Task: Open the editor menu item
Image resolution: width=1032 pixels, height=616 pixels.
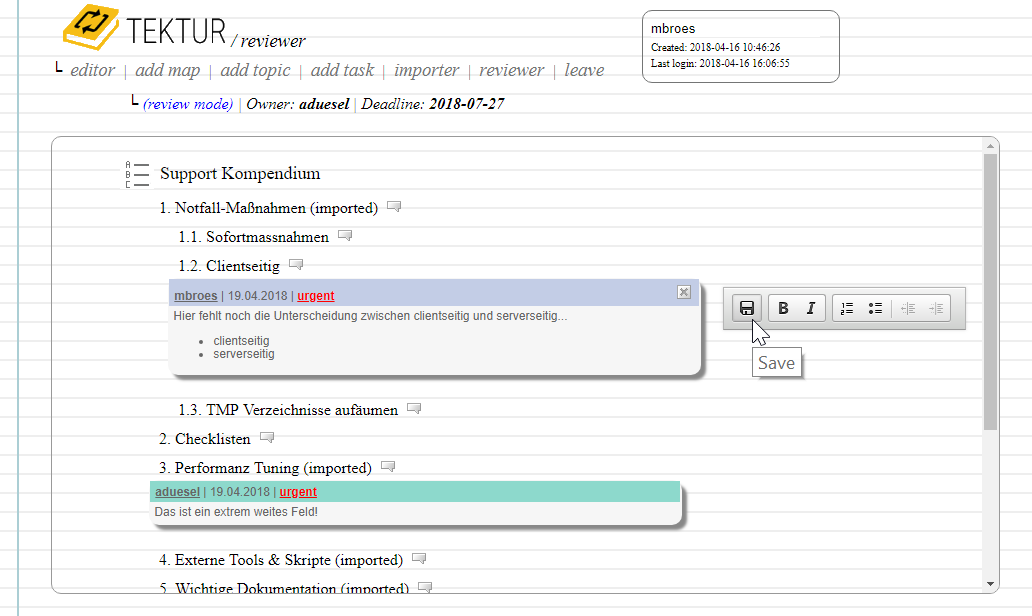Action: click(92, 70)
